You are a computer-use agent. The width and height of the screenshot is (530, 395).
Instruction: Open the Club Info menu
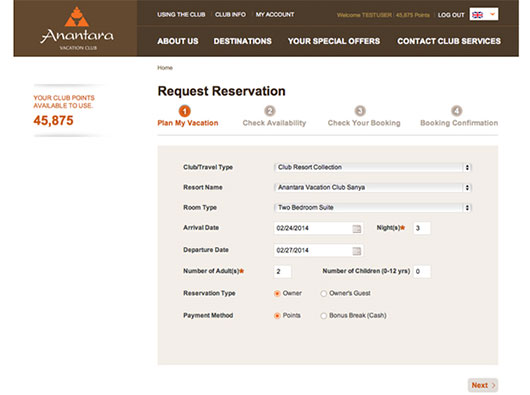point(230,15)
